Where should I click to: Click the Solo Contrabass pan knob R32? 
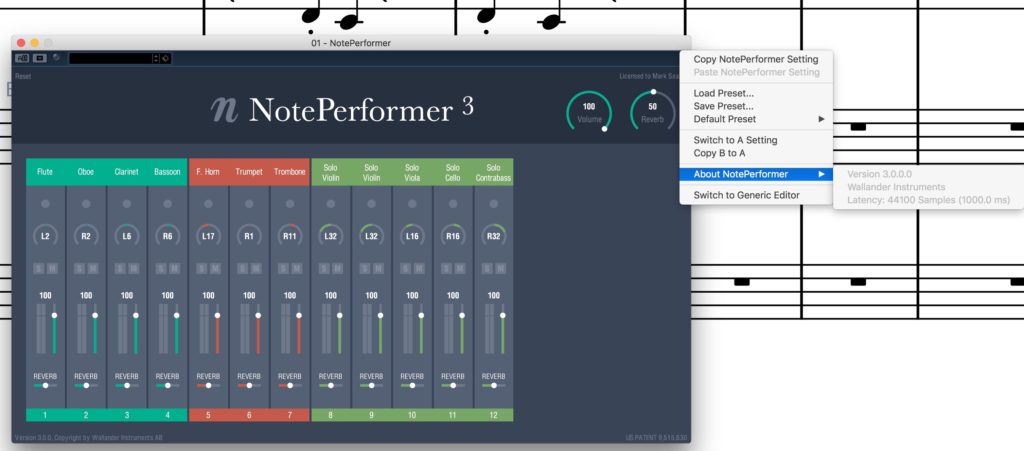coord(494,236)
